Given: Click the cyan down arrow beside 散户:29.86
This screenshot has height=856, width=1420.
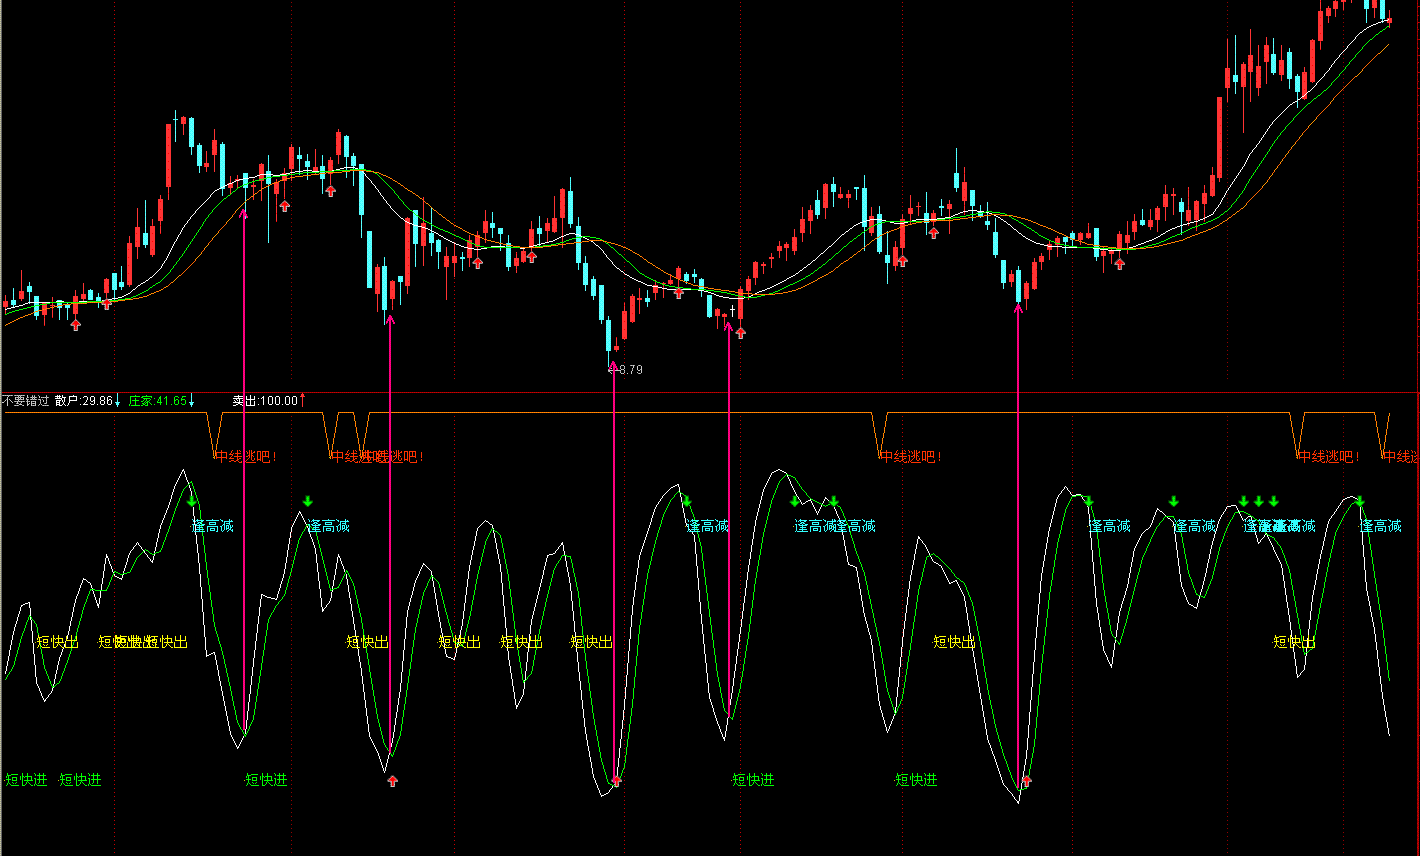Looking at the screenshot, I should pyautogui.click(x=118, y=401).
